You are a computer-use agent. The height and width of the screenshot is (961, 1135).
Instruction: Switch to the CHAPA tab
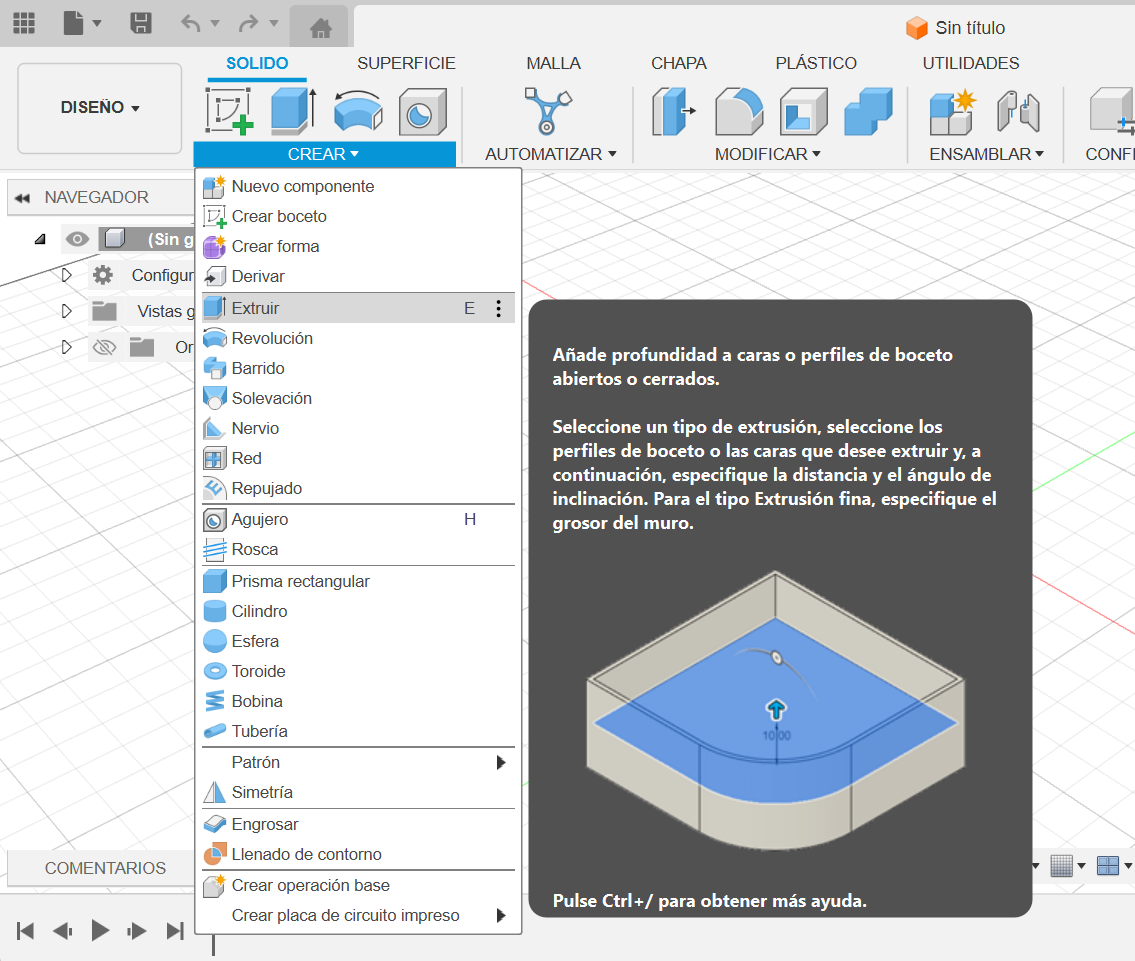pos(678,64)
